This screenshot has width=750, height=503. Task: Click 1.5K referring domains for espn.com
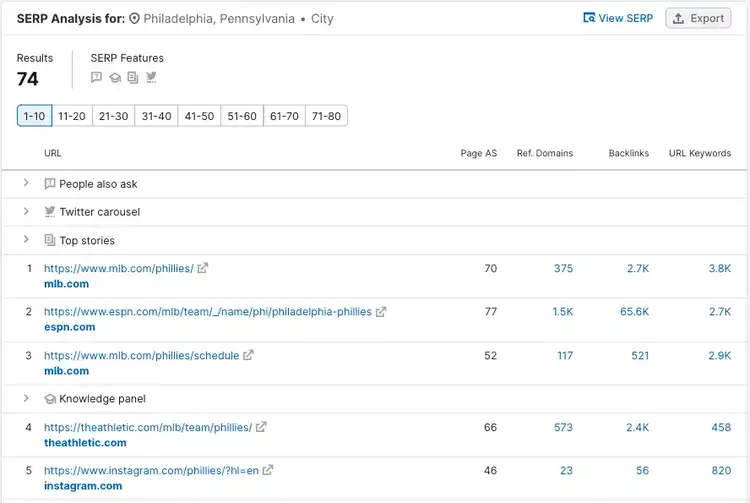click(x=562, y=312)
